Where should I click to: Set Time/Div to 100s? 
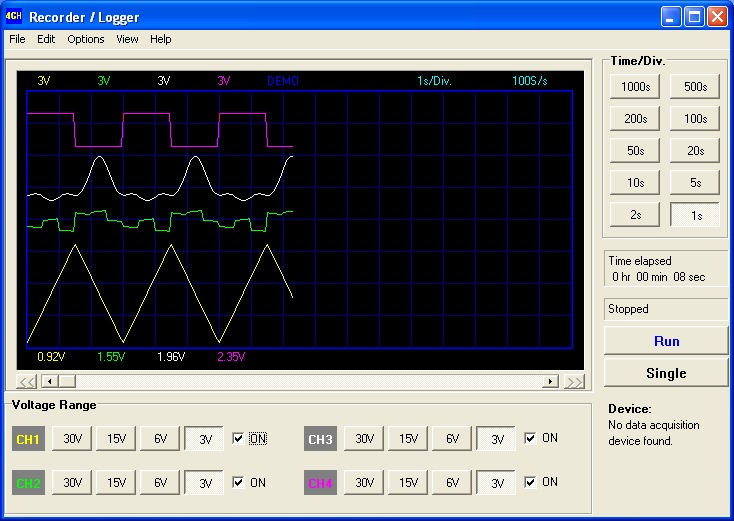pos(695,119)
